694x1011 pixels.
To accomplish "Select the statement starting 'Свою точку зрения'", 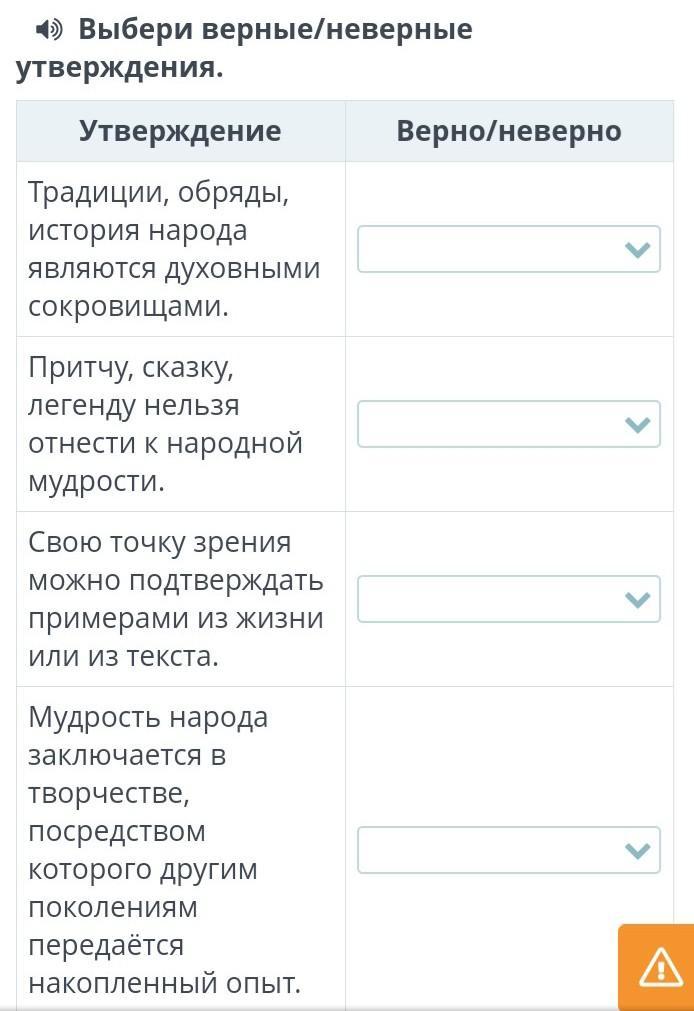I will 175,599.
